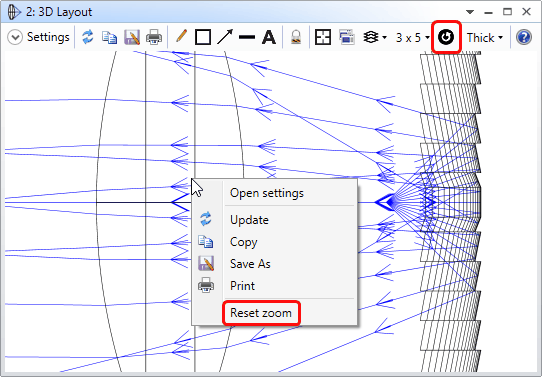
Task: Click the Update icon in context menu
Action: [x=206, y=219]
